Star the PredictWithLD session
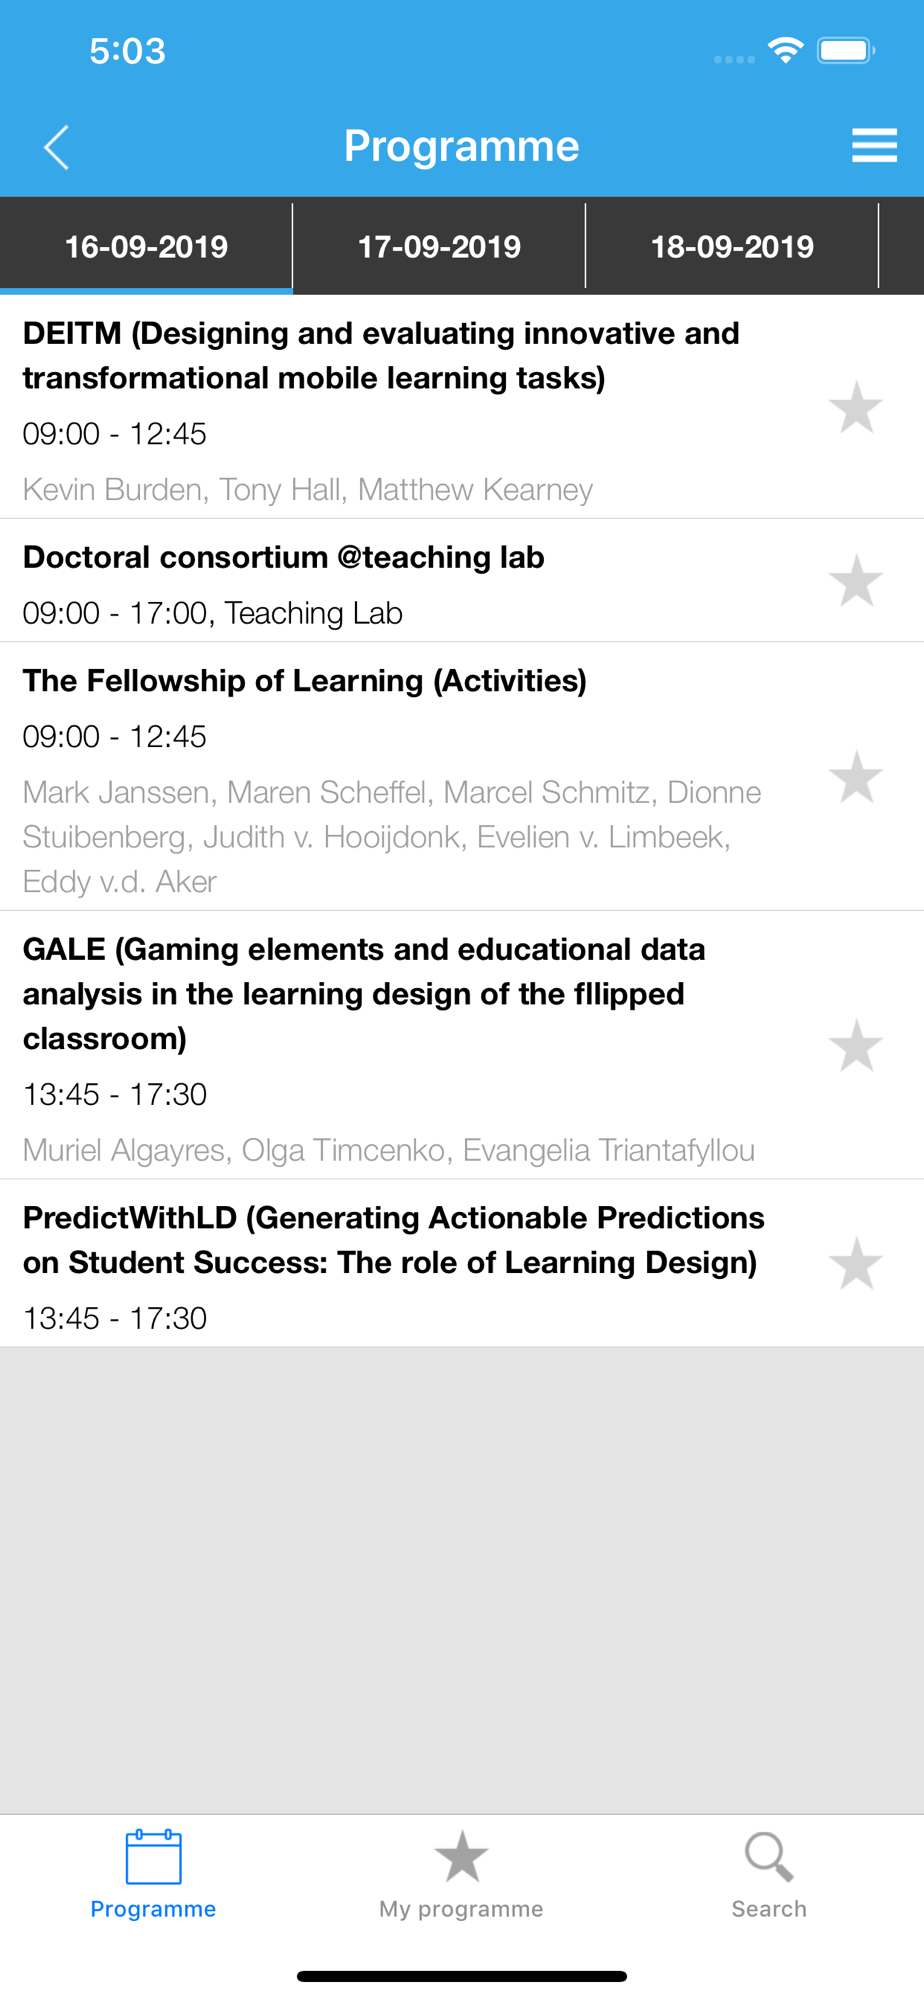The height and width of the screenshot is (2000, 924). [856, 1264]
